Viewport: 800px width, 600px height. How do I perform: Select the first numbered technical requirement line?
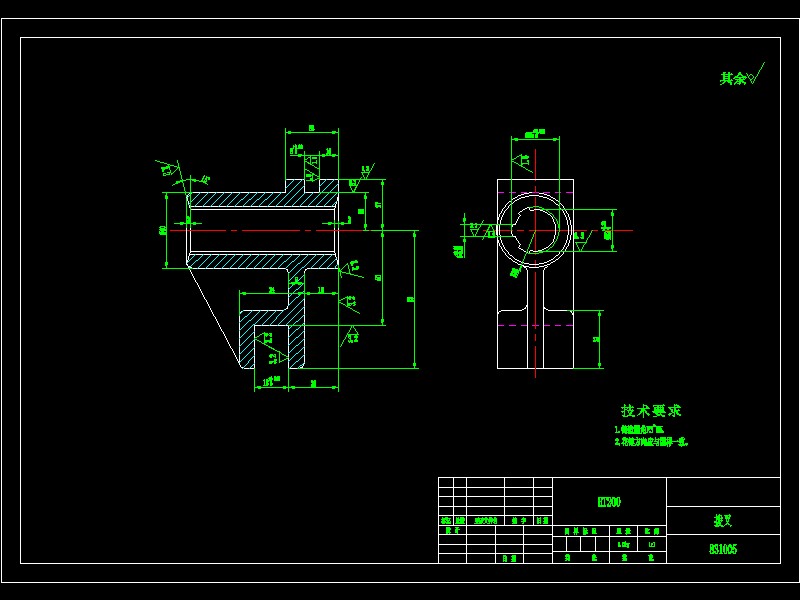[x=639, y=430]
